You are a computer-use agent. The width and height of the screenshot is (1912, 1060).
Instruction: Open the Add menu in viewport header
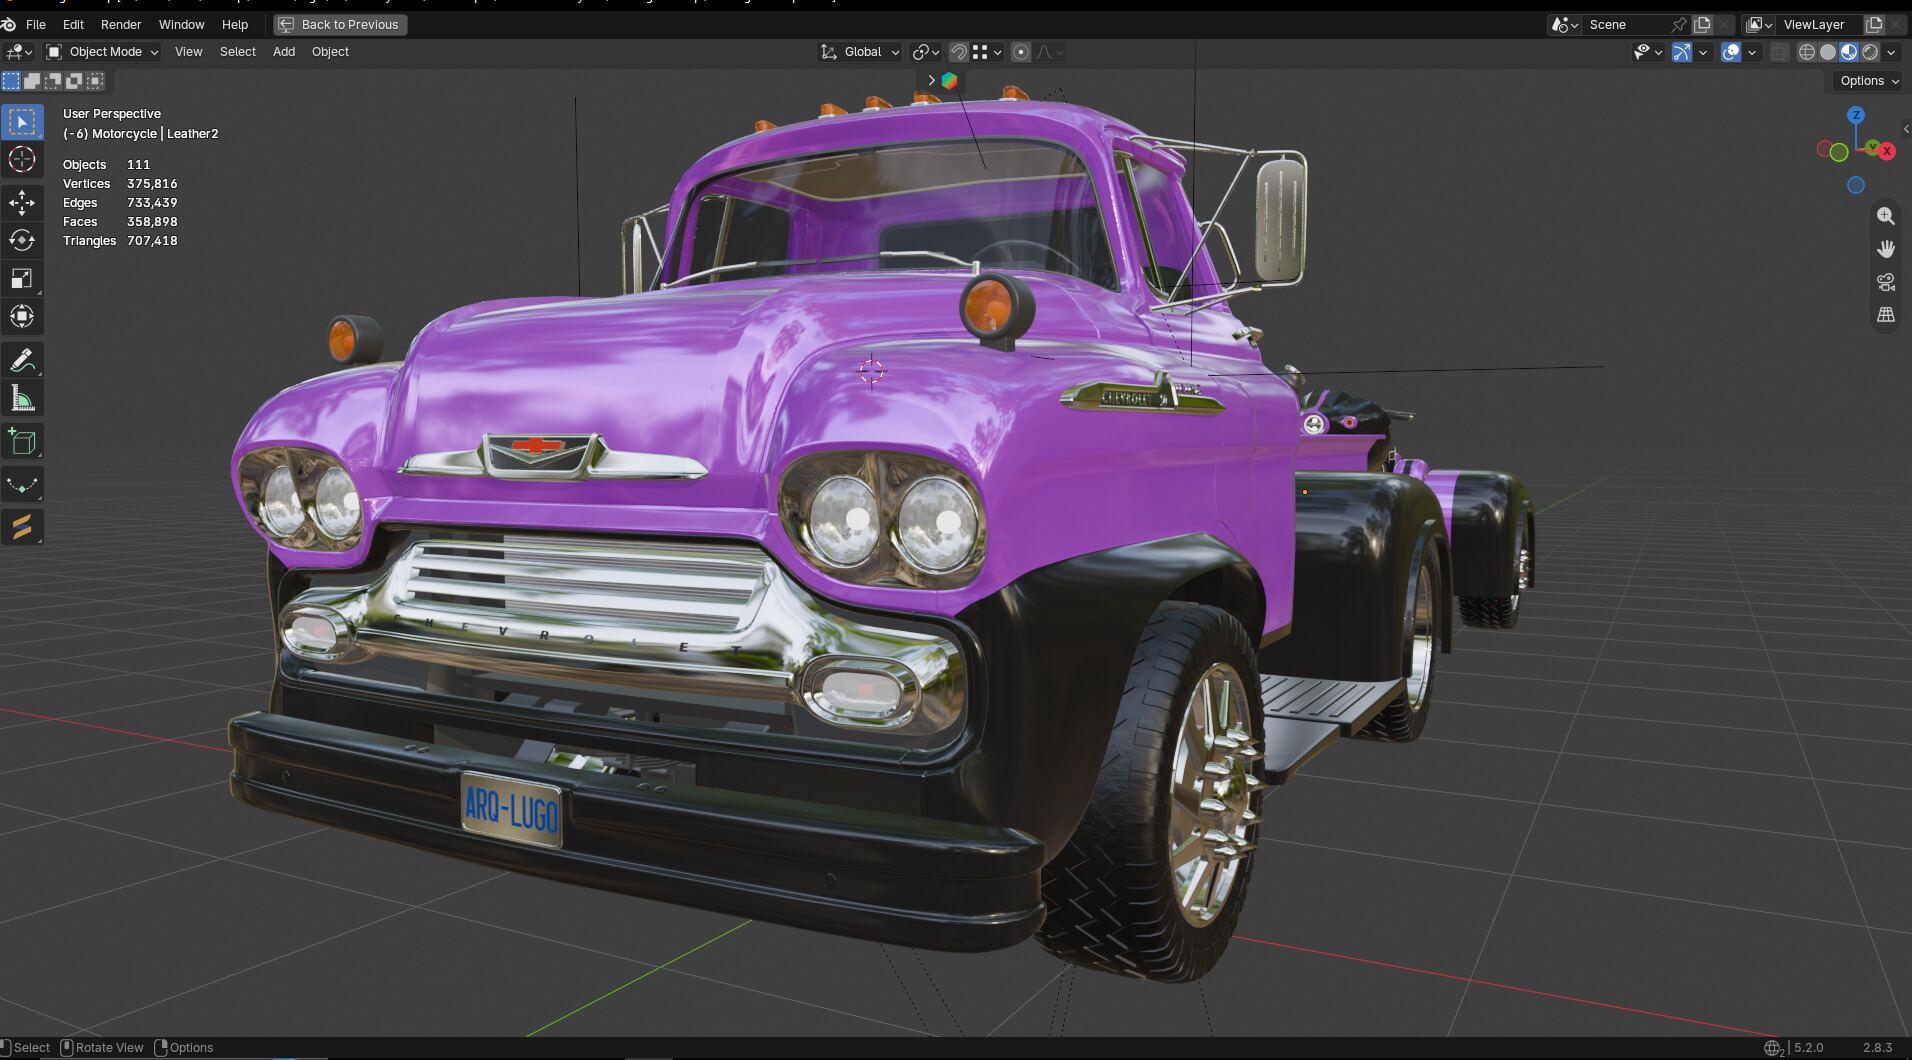(284, 52)
